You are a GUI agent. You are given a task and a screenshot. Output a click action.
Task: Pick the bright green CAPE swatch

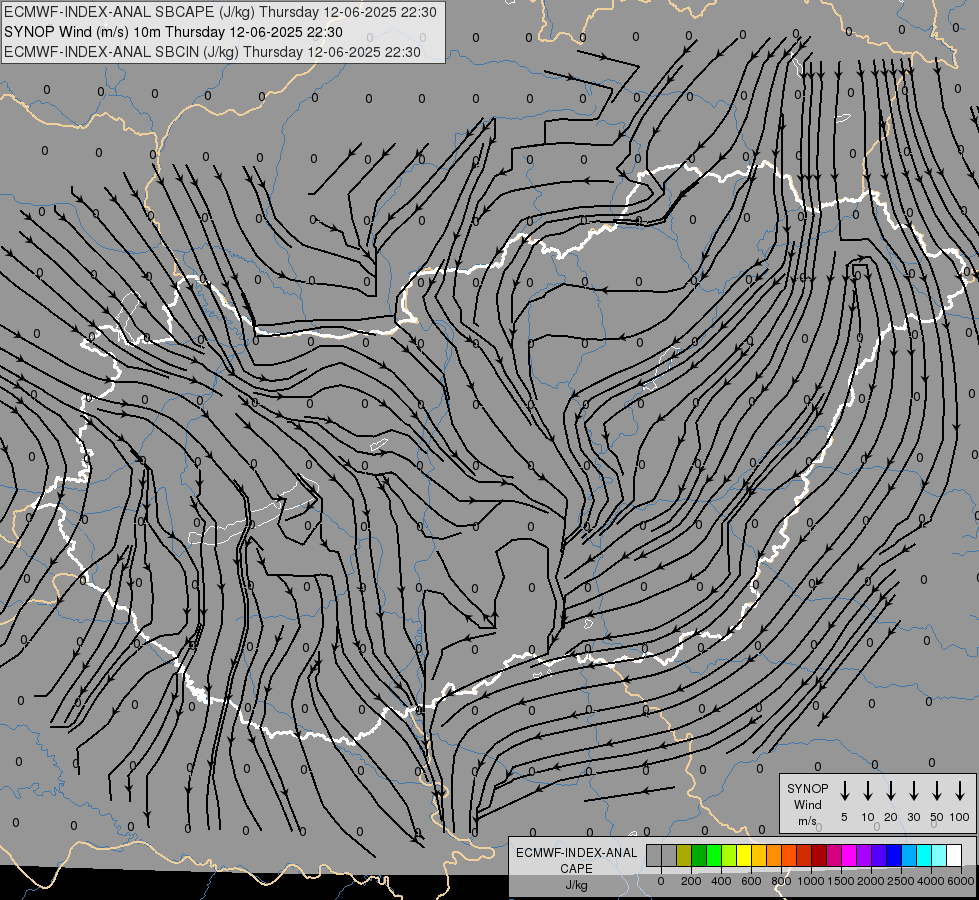point(714,855)
